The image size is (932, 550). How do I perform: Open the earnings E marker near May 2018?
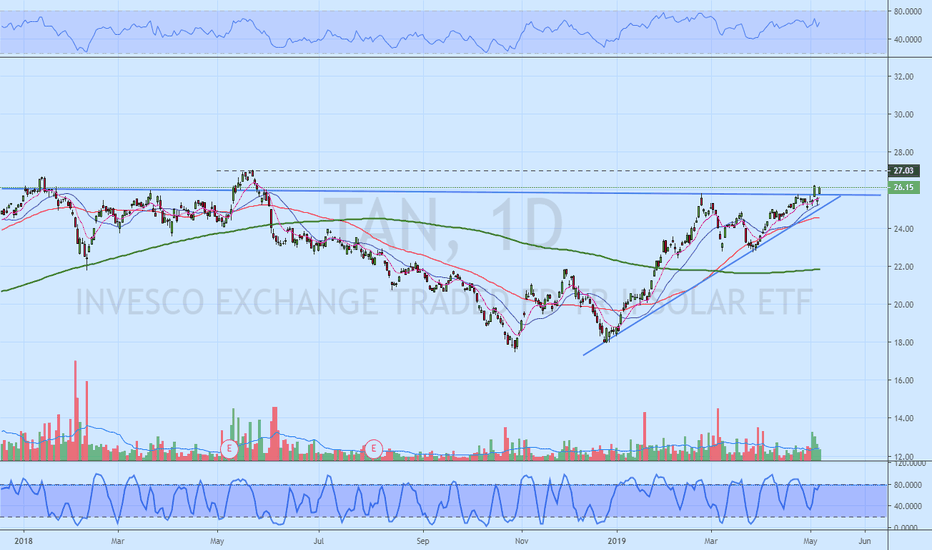click(229, 449)
